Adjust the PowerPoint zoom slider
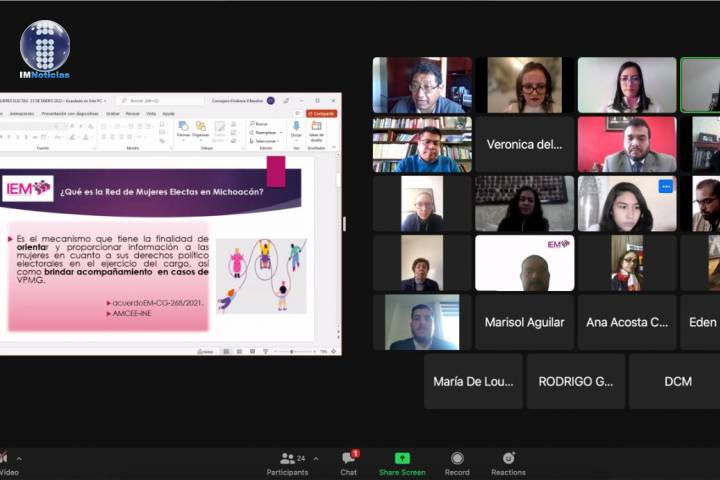 [x=292, y=351]
